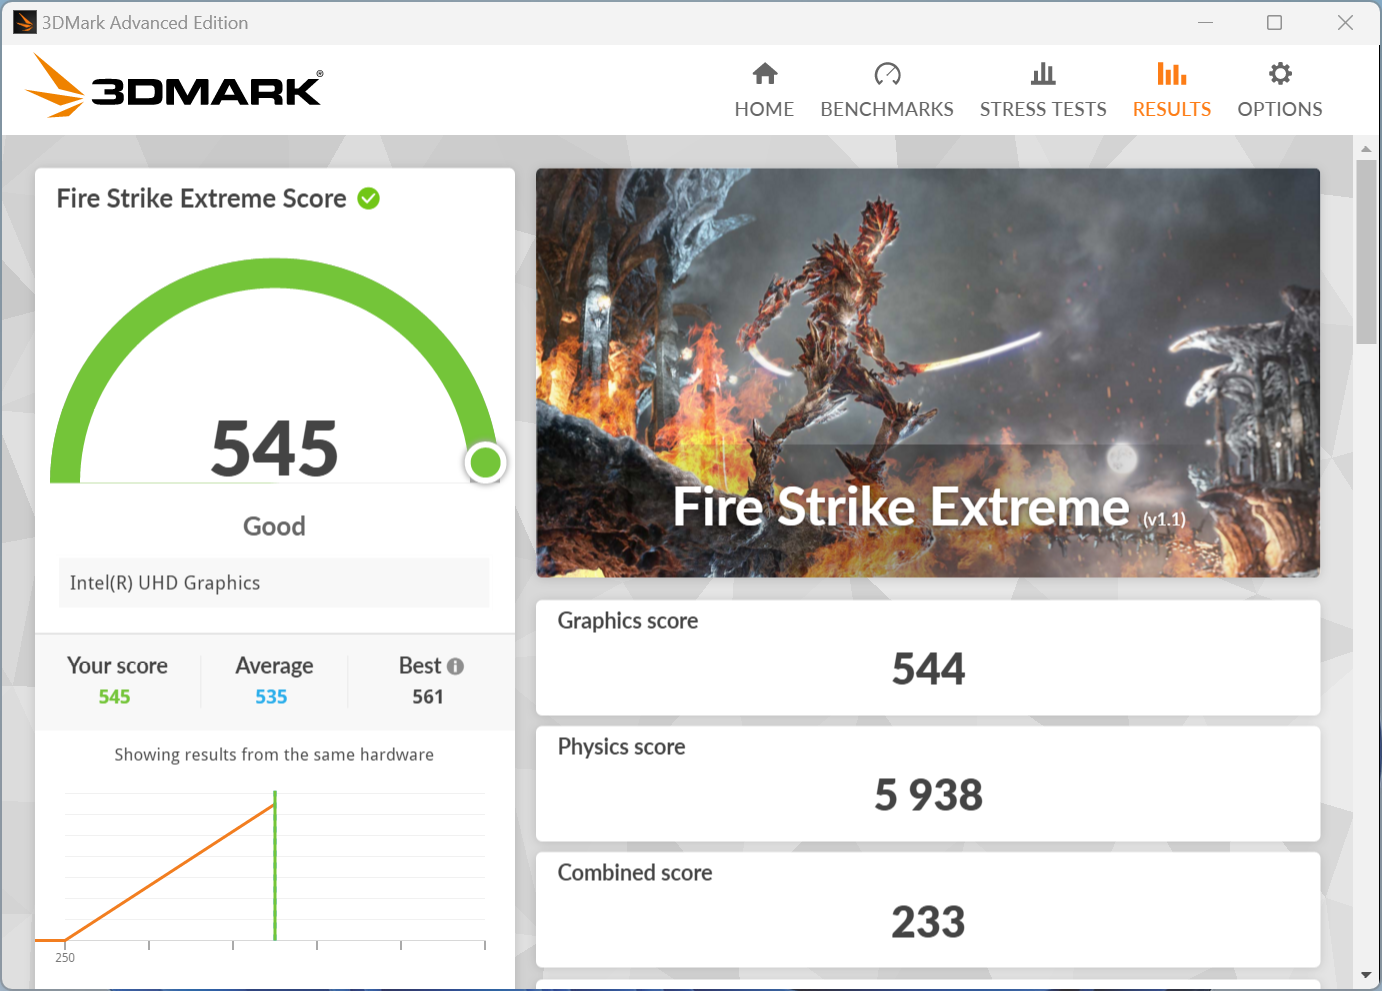Click the 3DMark app icon in title bar
The width and height of the screenshot is (1382, 991).
click(24, 22)
